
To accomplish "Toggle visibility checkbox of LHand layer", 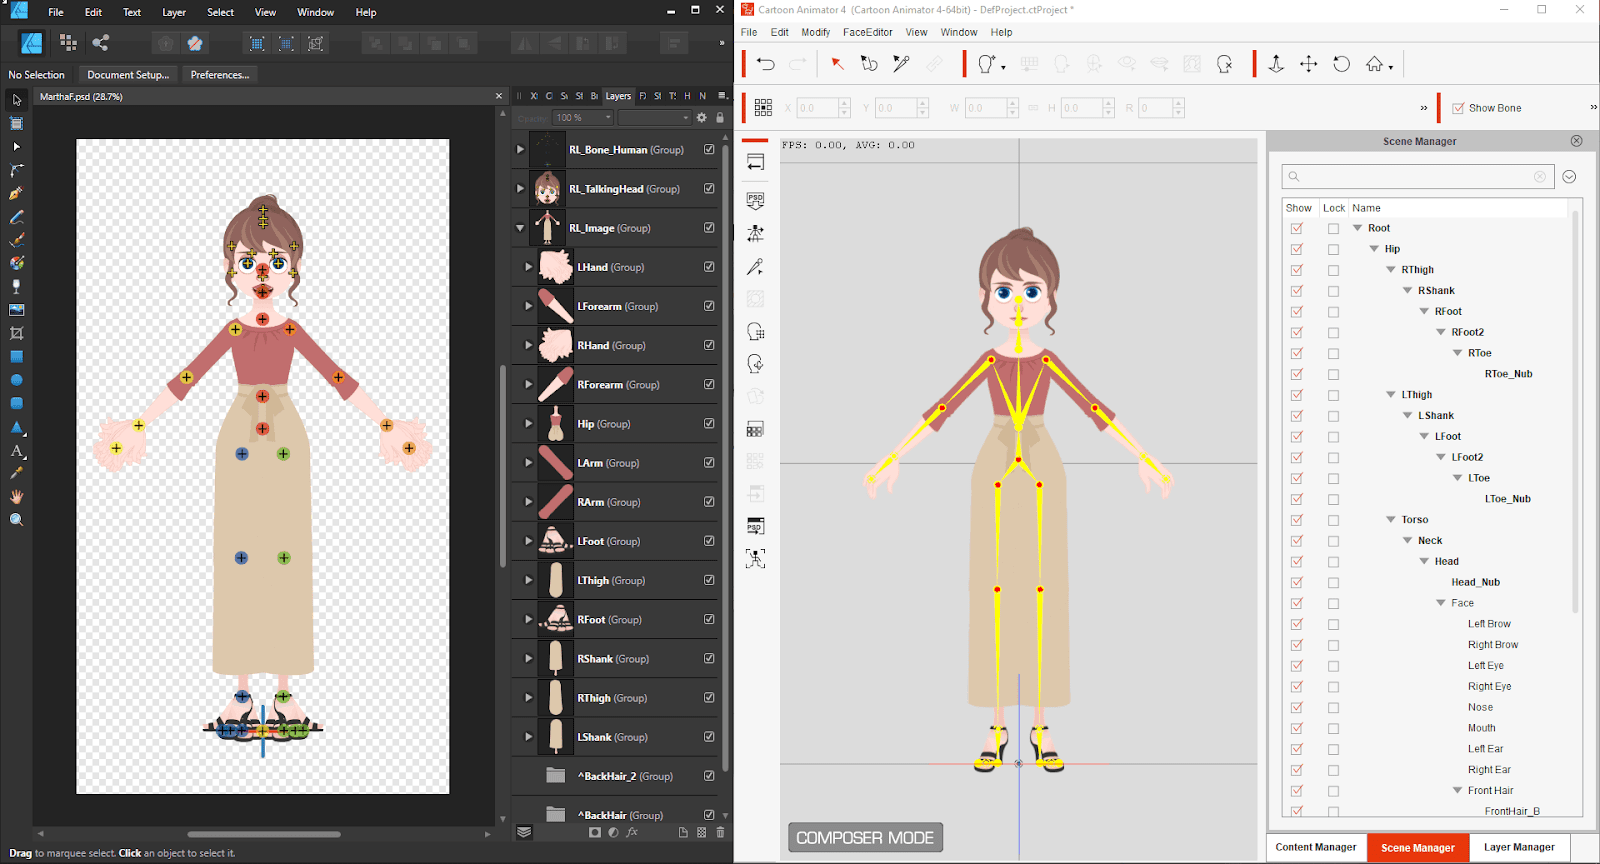I will click(709, 267).
